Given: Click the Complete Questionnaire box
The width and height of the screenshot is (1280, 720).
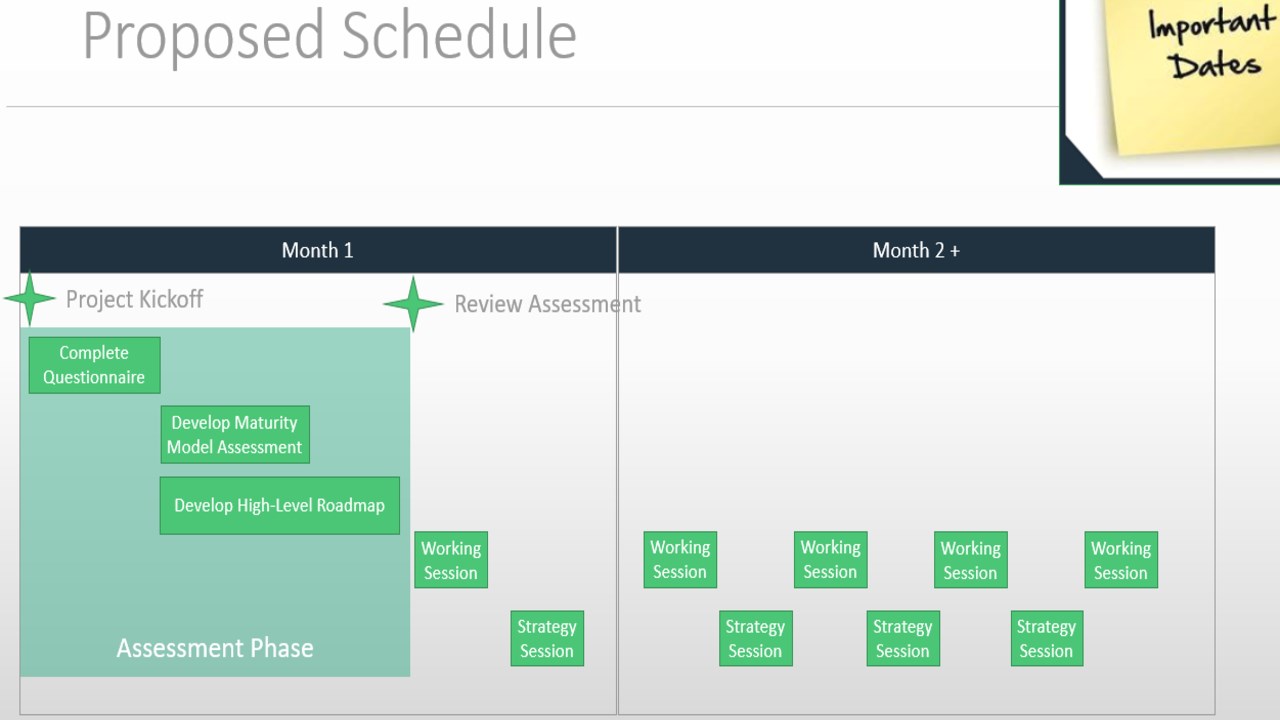Looking at the screenshot, I should click(x=94, y=365).
